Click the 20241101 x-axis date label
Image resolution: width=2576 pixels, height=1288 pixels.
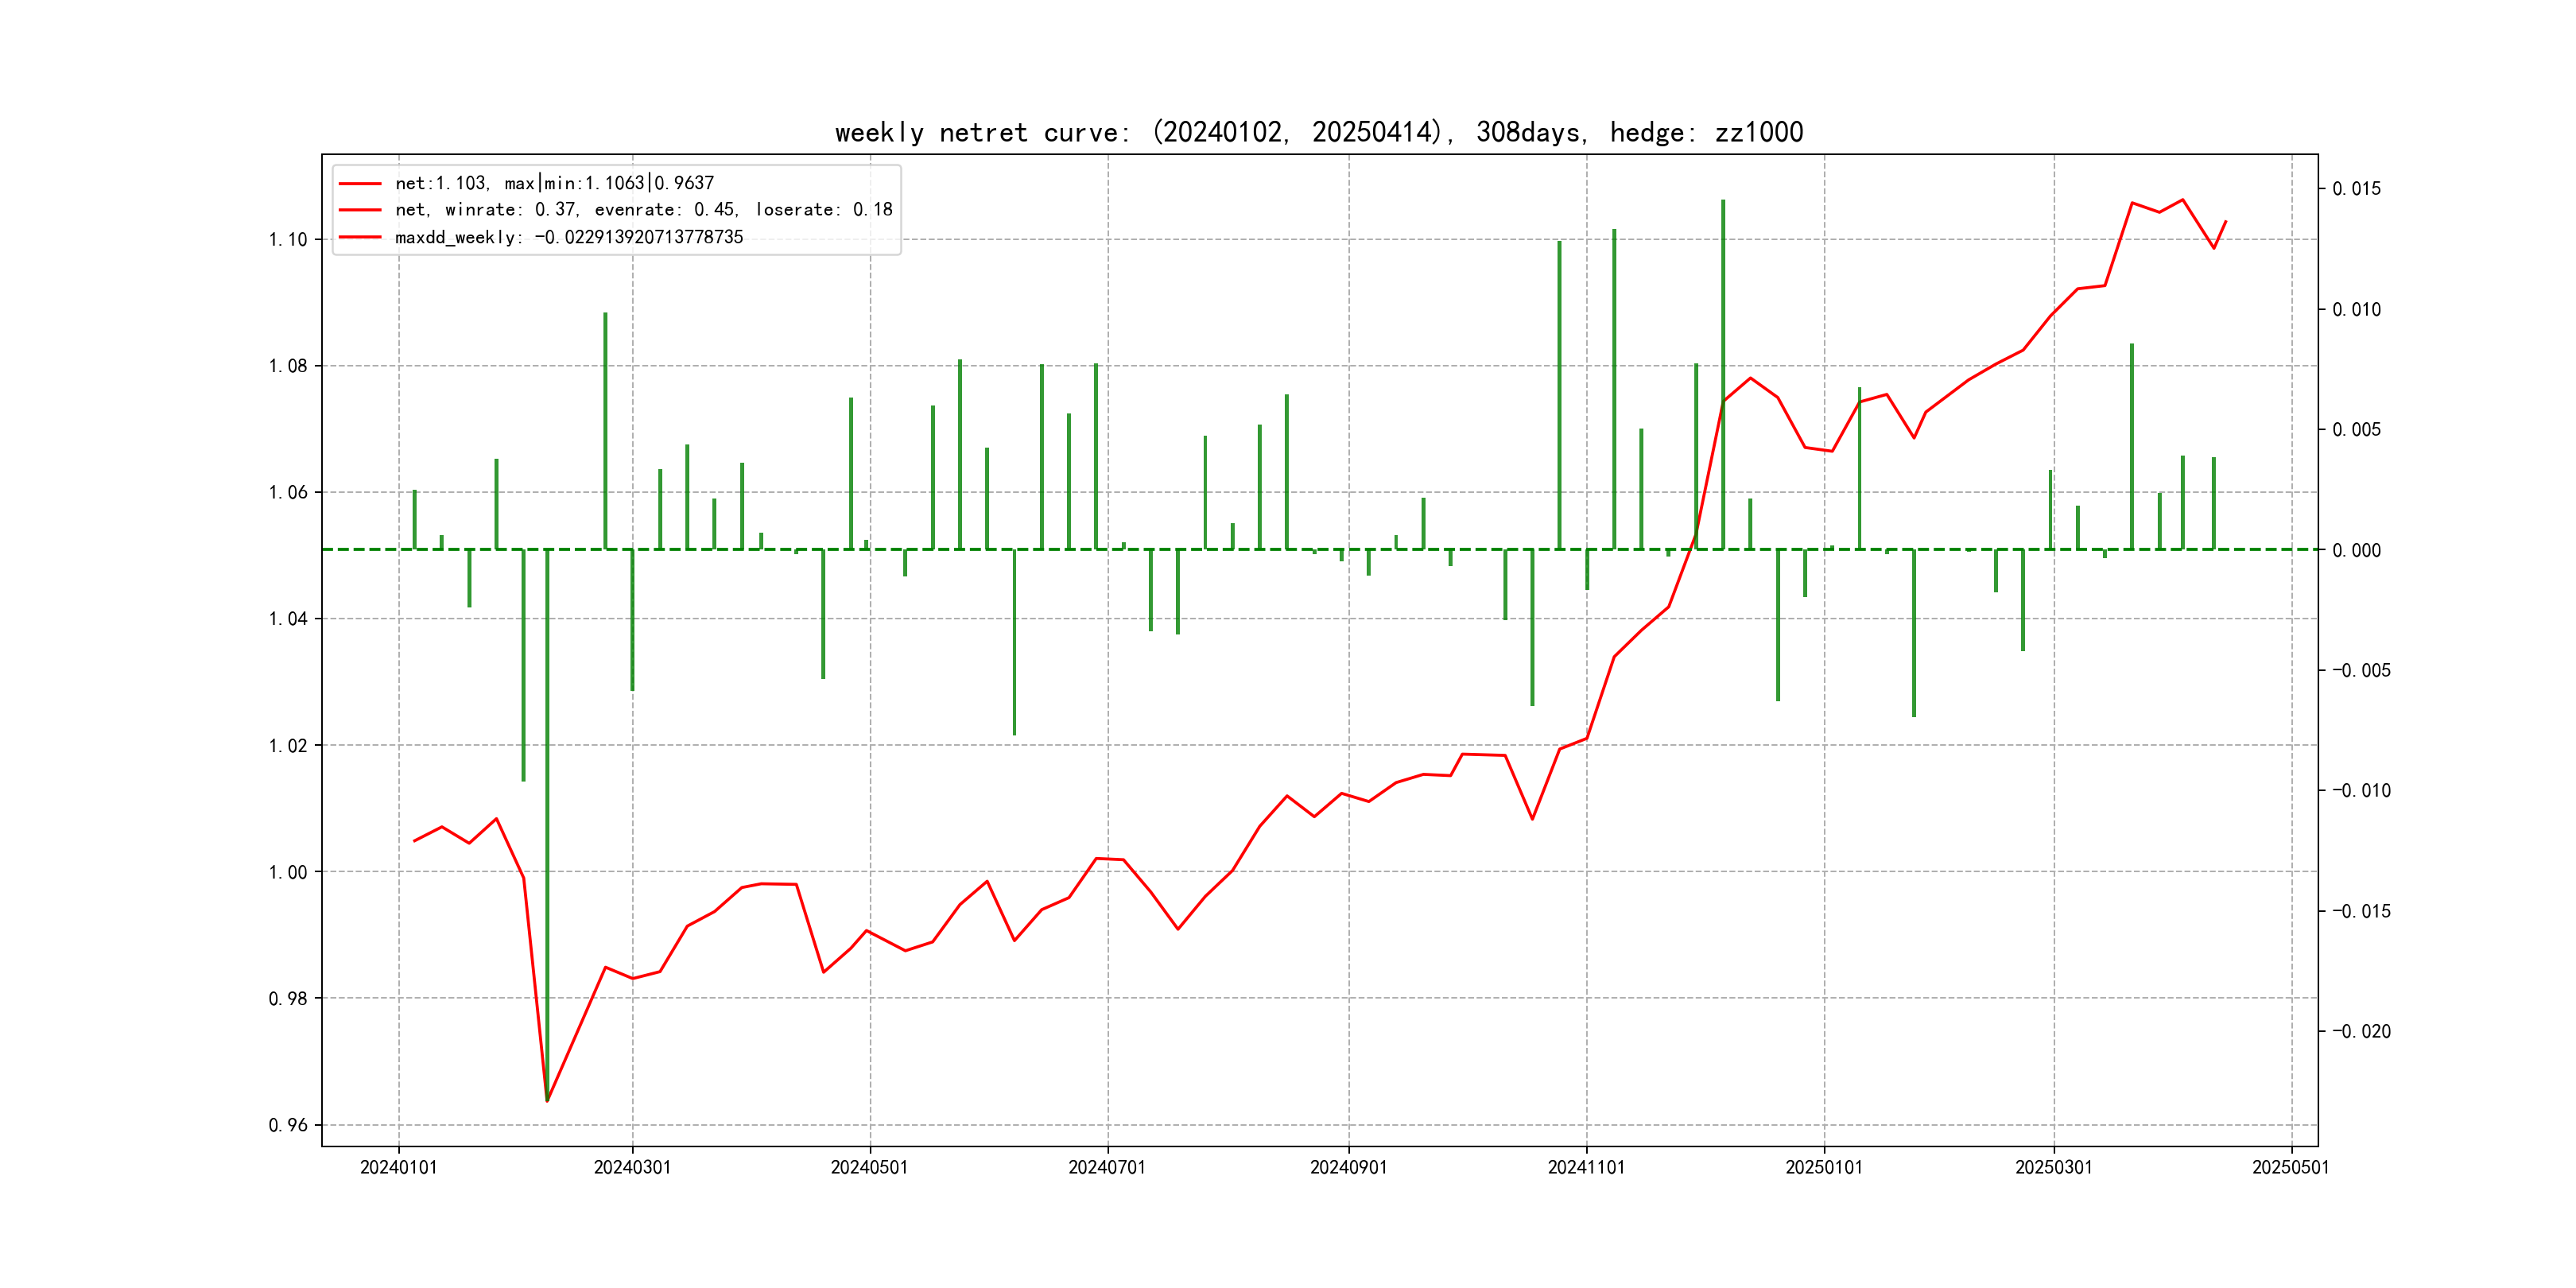(x=1586, y=1167)
